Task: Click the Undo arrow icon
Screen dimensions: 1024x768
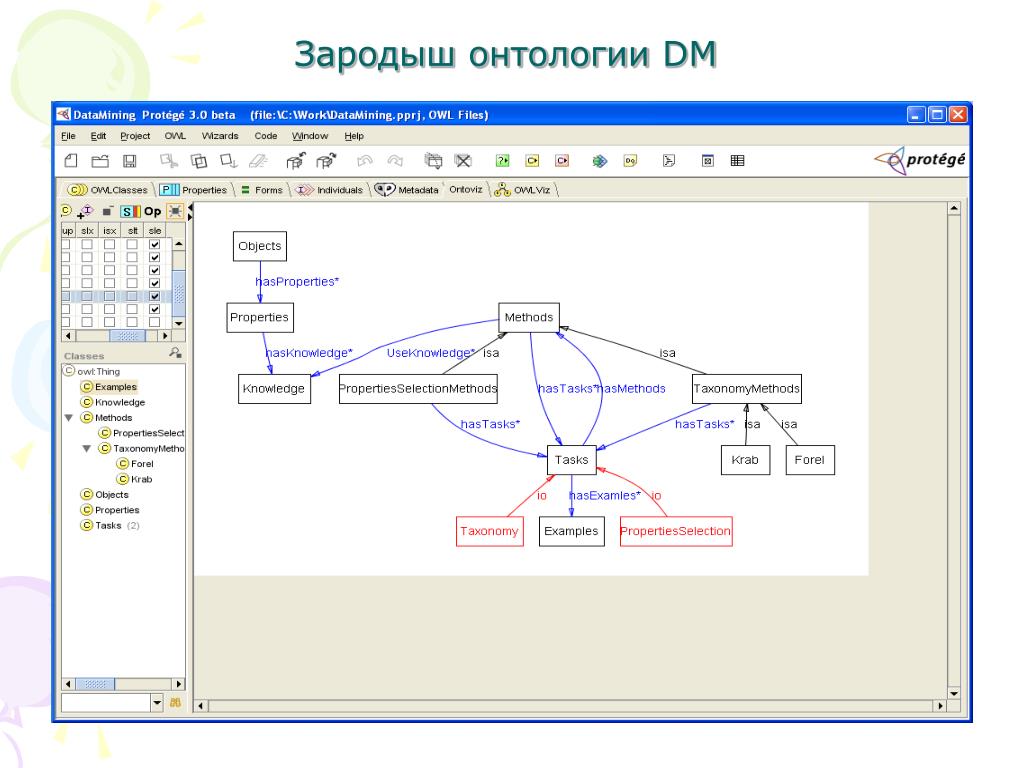Action: pyautogui.click(x=364, y=161)
